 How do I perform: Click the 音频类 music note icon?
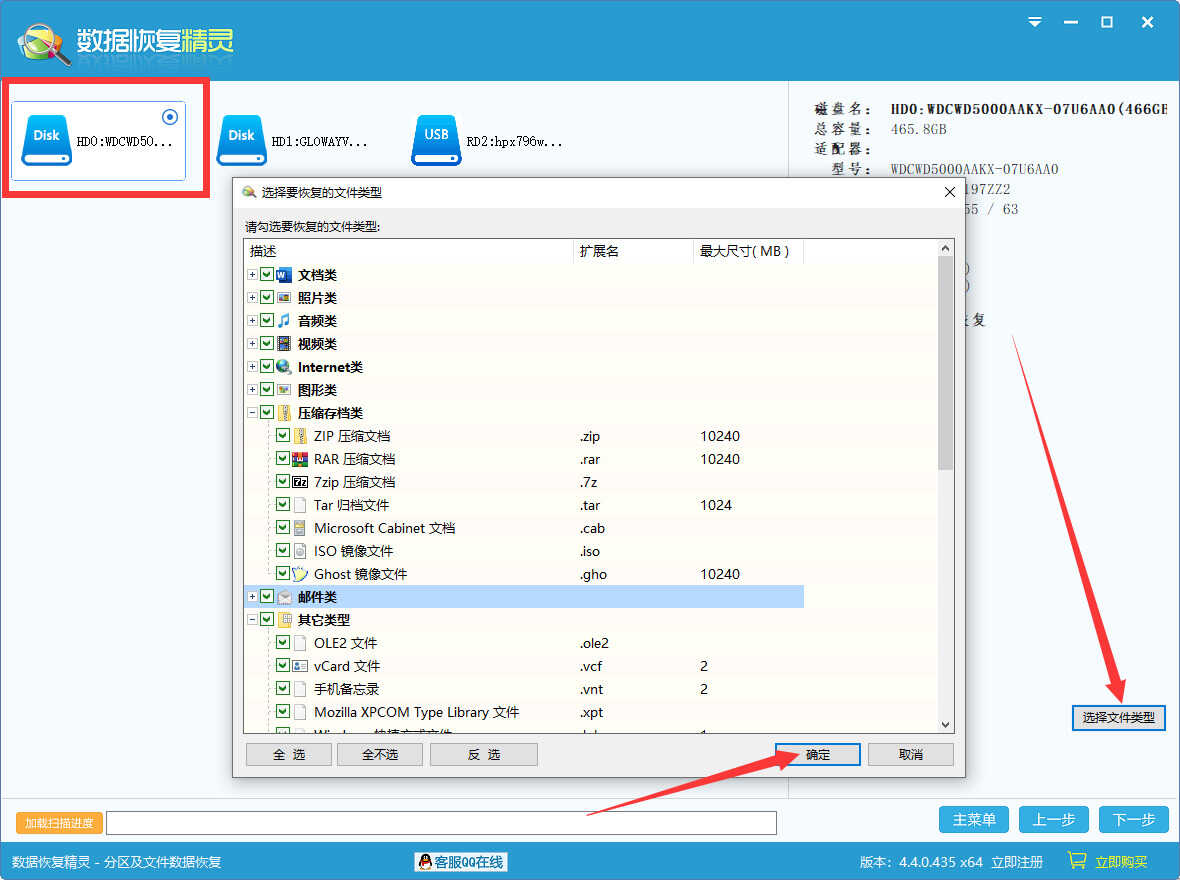click(284, 321)
